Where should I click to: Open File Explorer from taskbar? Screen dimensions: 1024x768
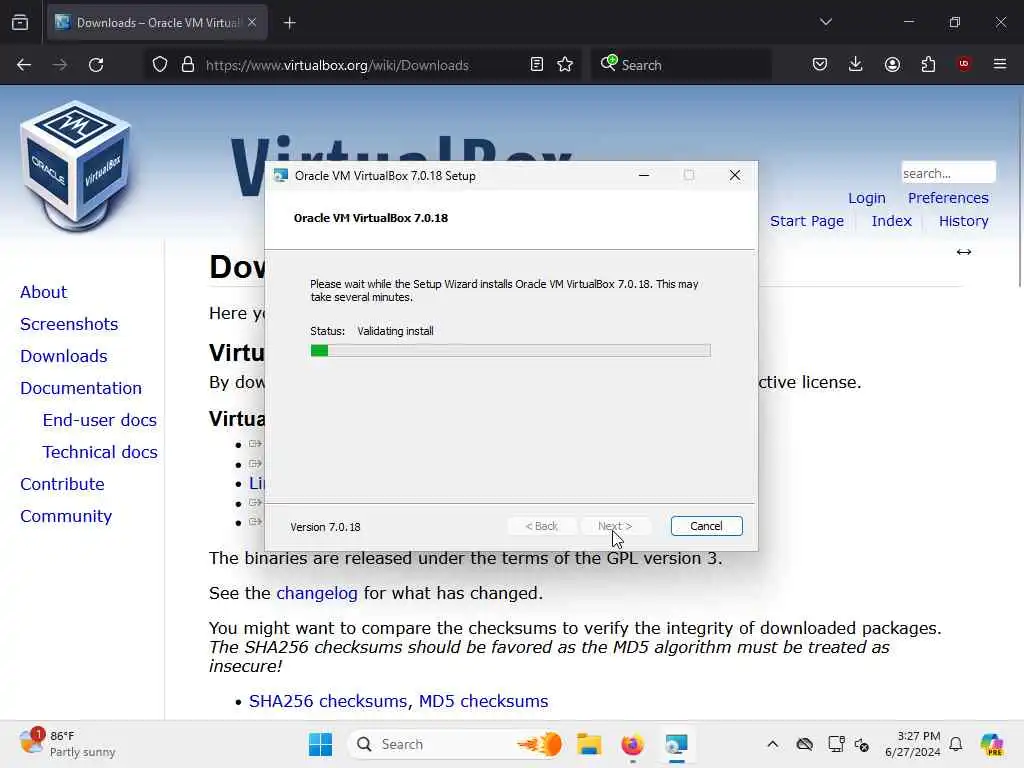pyautogui.click(x=588, y=744)
